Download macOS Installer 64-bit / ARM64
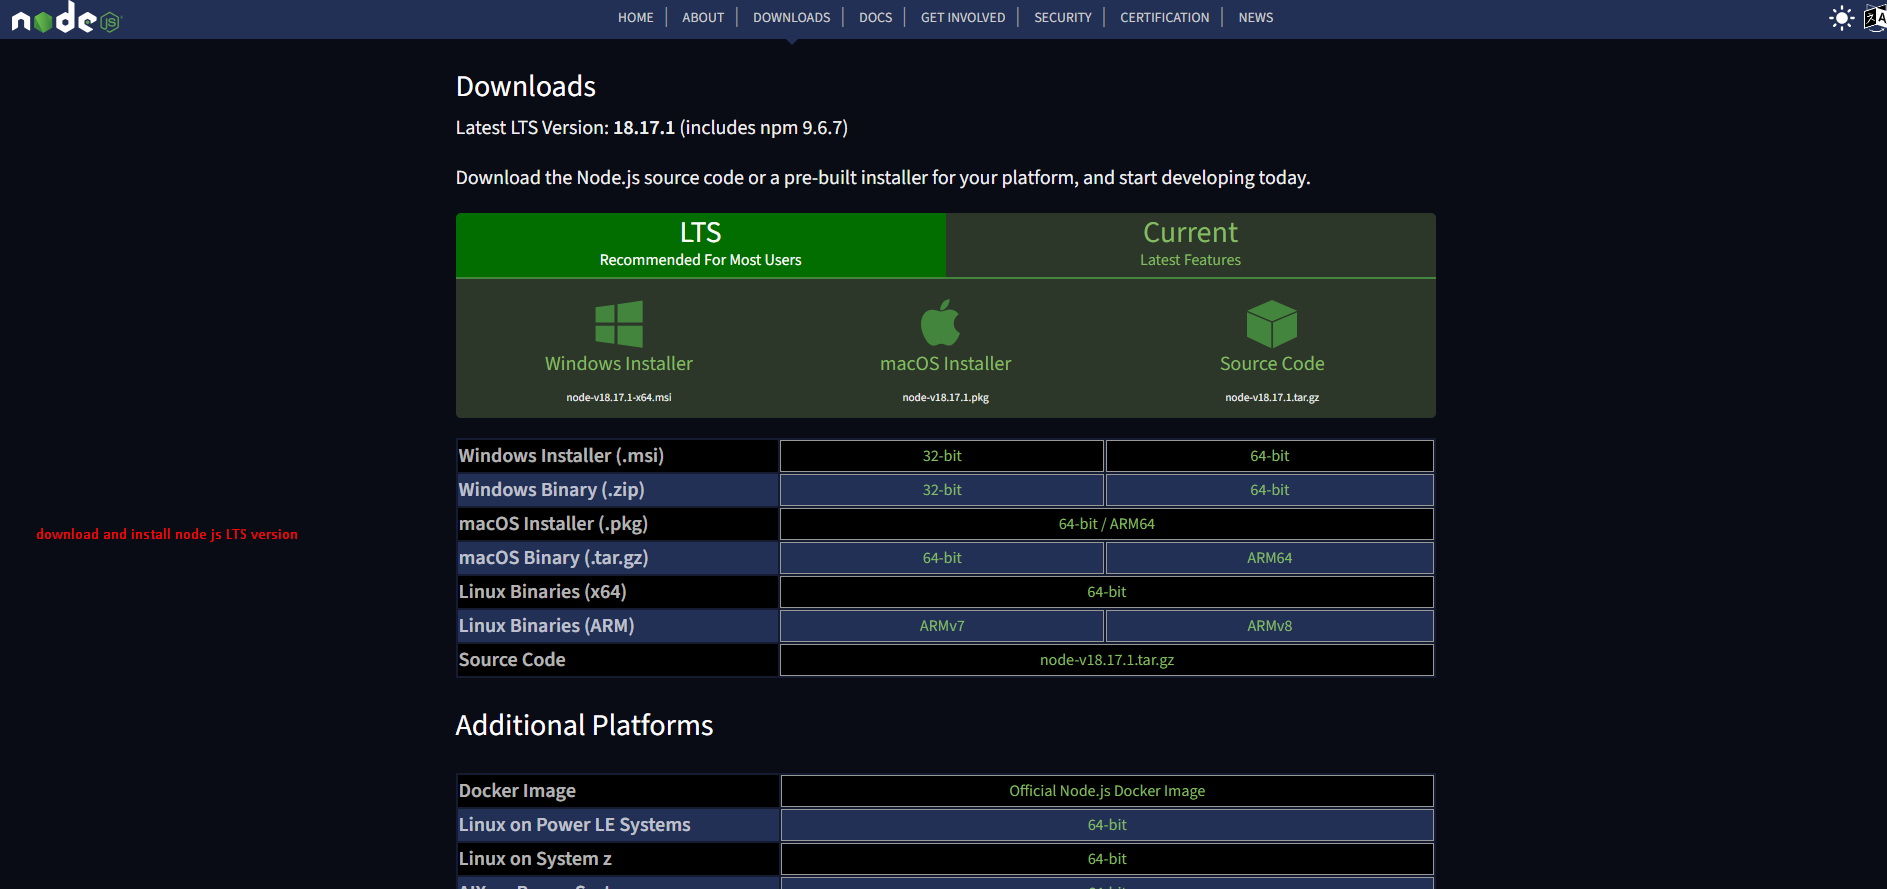The image size is (1887, 889). (1107, 524)
